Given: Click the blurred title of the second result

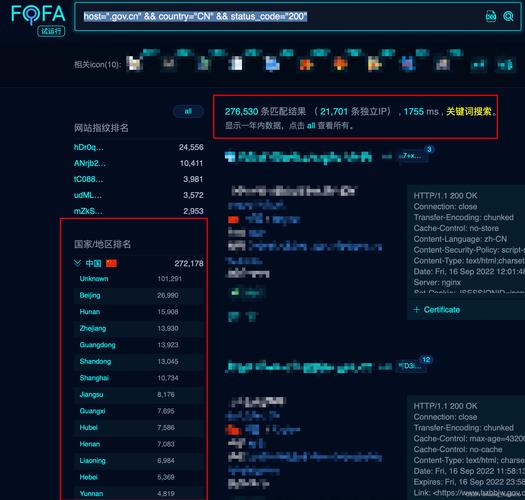Looking at the screenshot, I should (x=298, y=367).
